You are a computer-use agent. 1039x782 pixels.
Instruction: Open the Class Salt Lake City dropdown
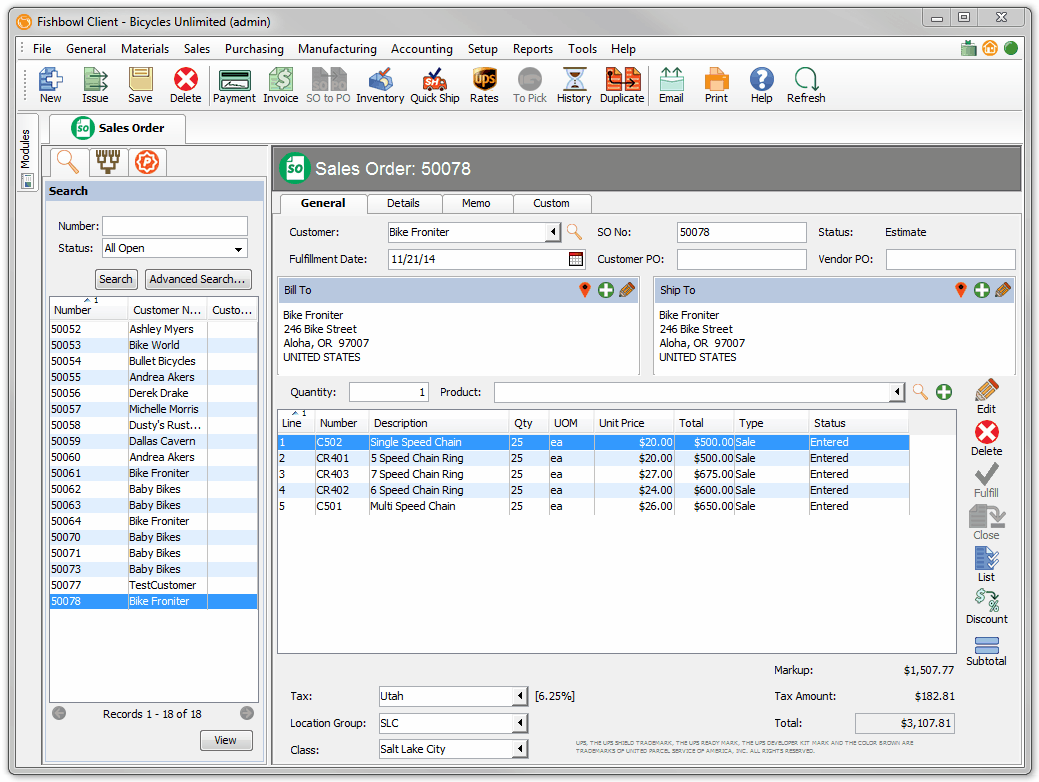[x=521, y=750]
